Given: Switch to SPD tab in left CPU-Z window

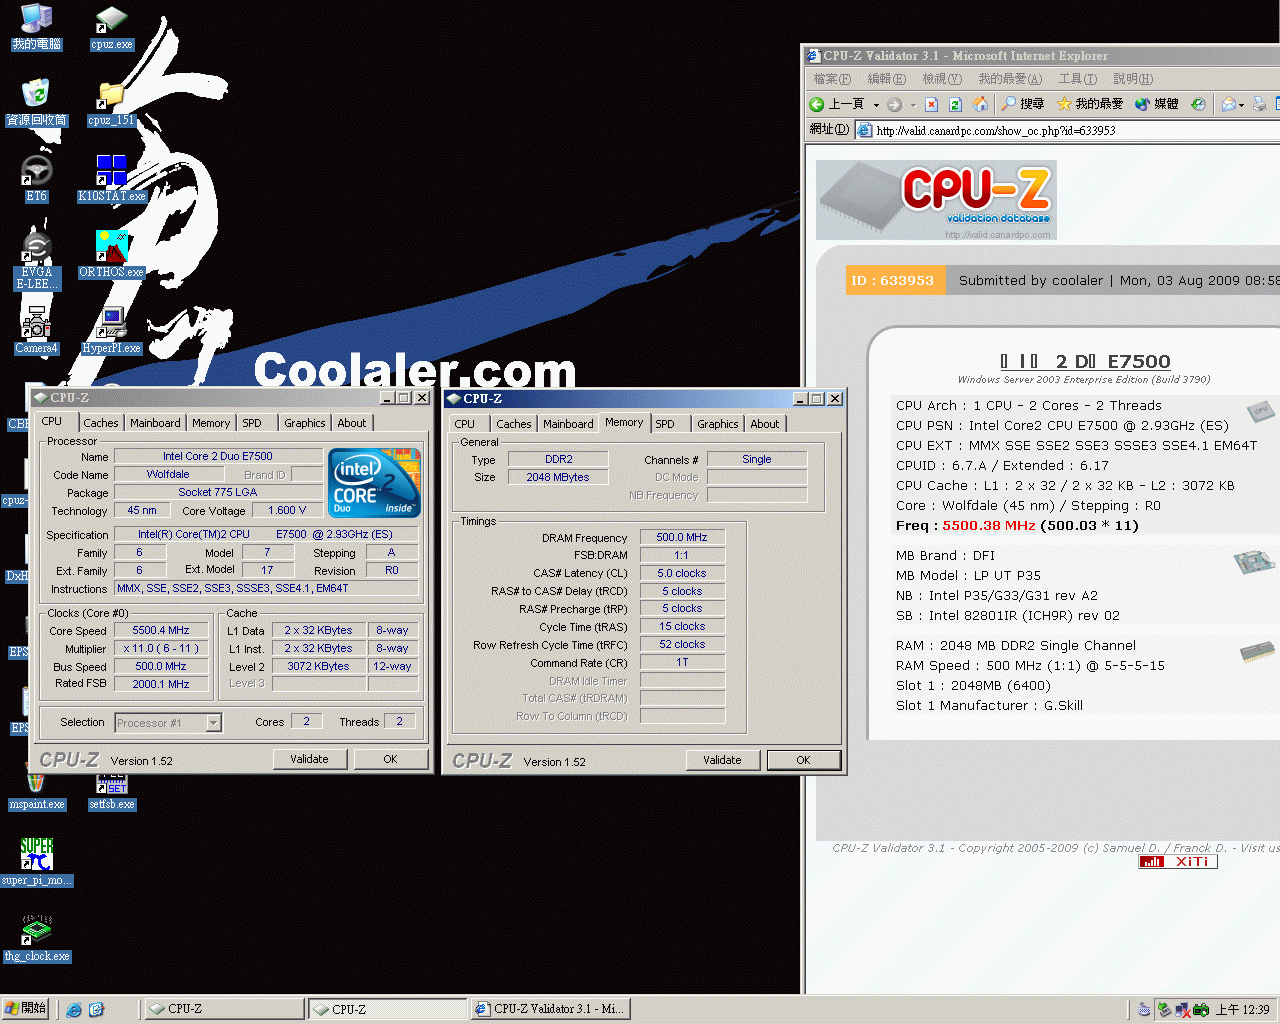Looking at the screenshot, I should pos(252,424).
